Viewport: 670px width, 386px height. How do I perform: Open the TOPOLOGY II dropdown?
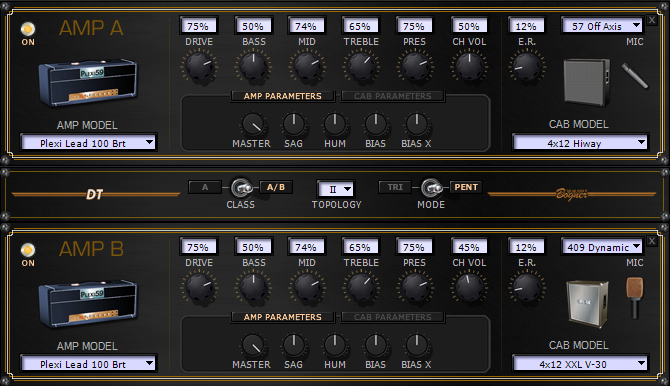336,189
